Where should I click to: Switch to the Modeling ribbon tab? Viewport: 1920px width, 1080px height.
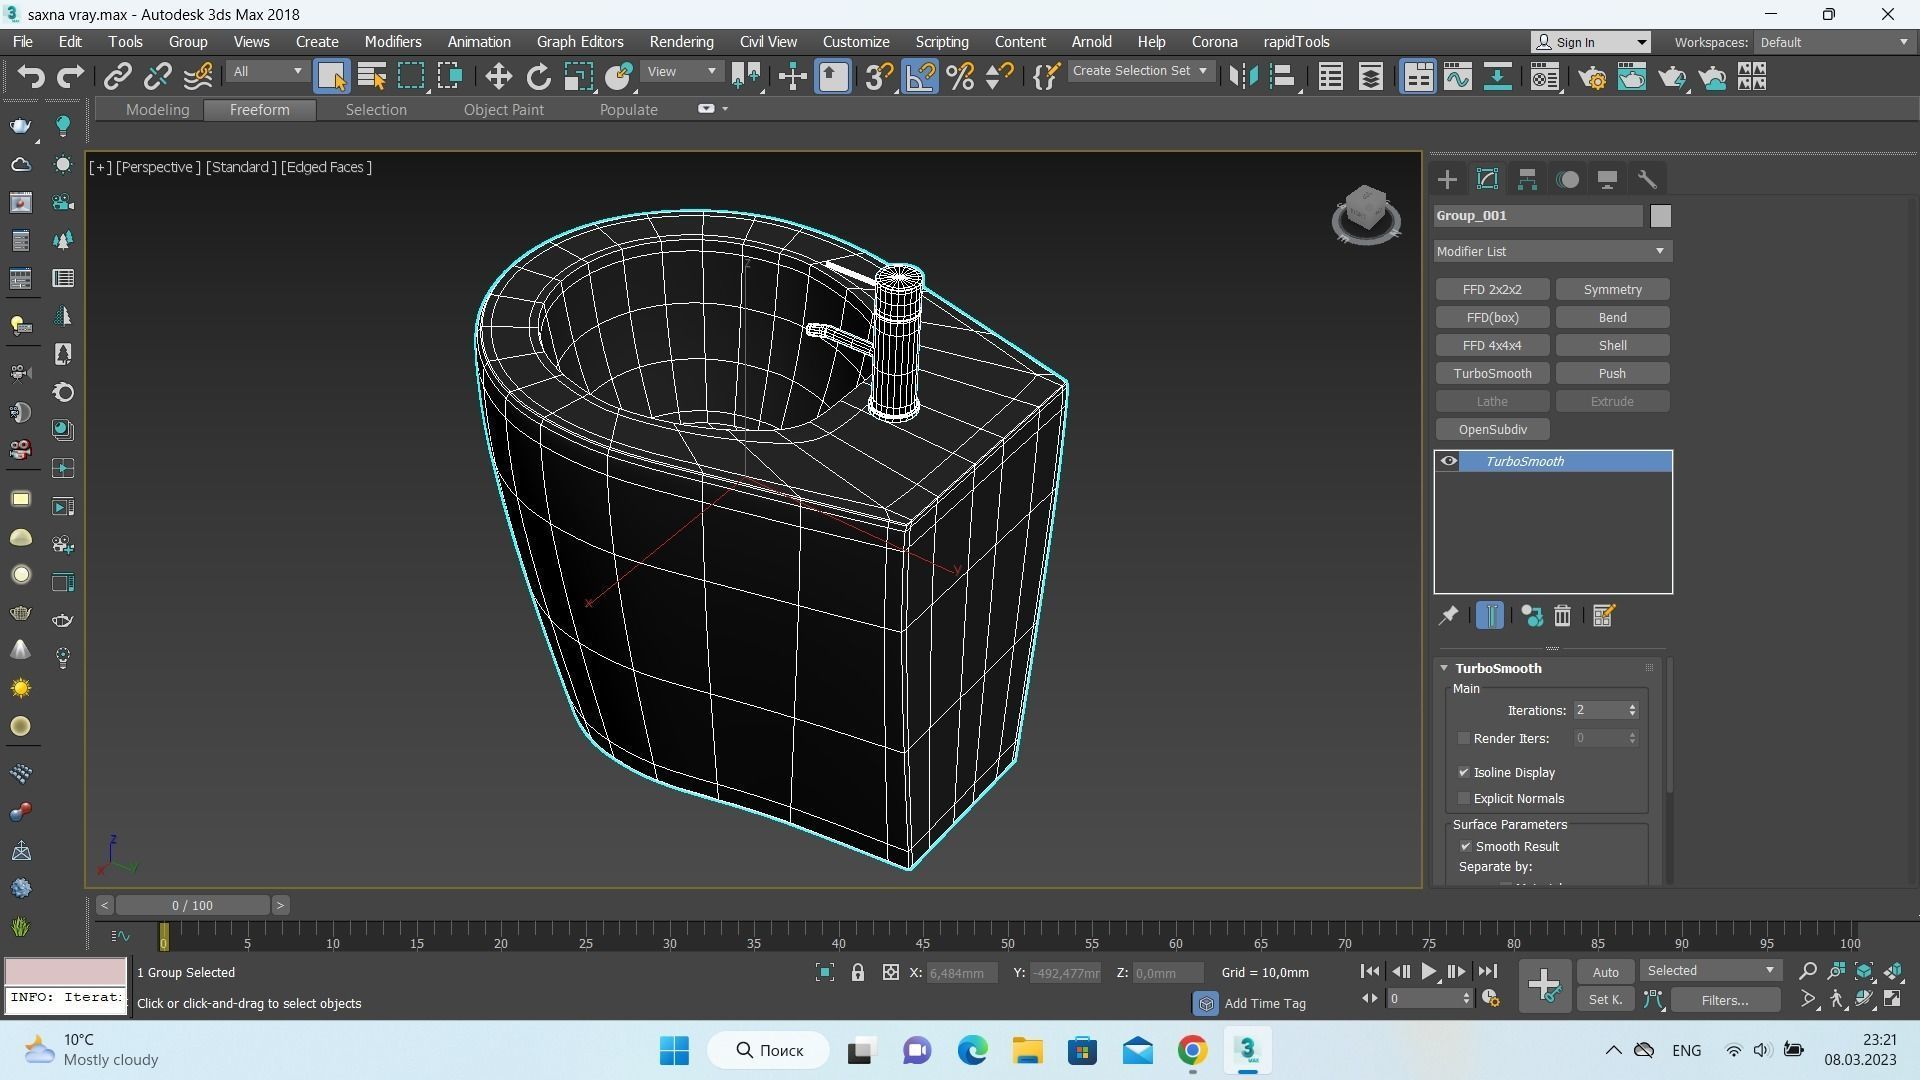point(157,110)
